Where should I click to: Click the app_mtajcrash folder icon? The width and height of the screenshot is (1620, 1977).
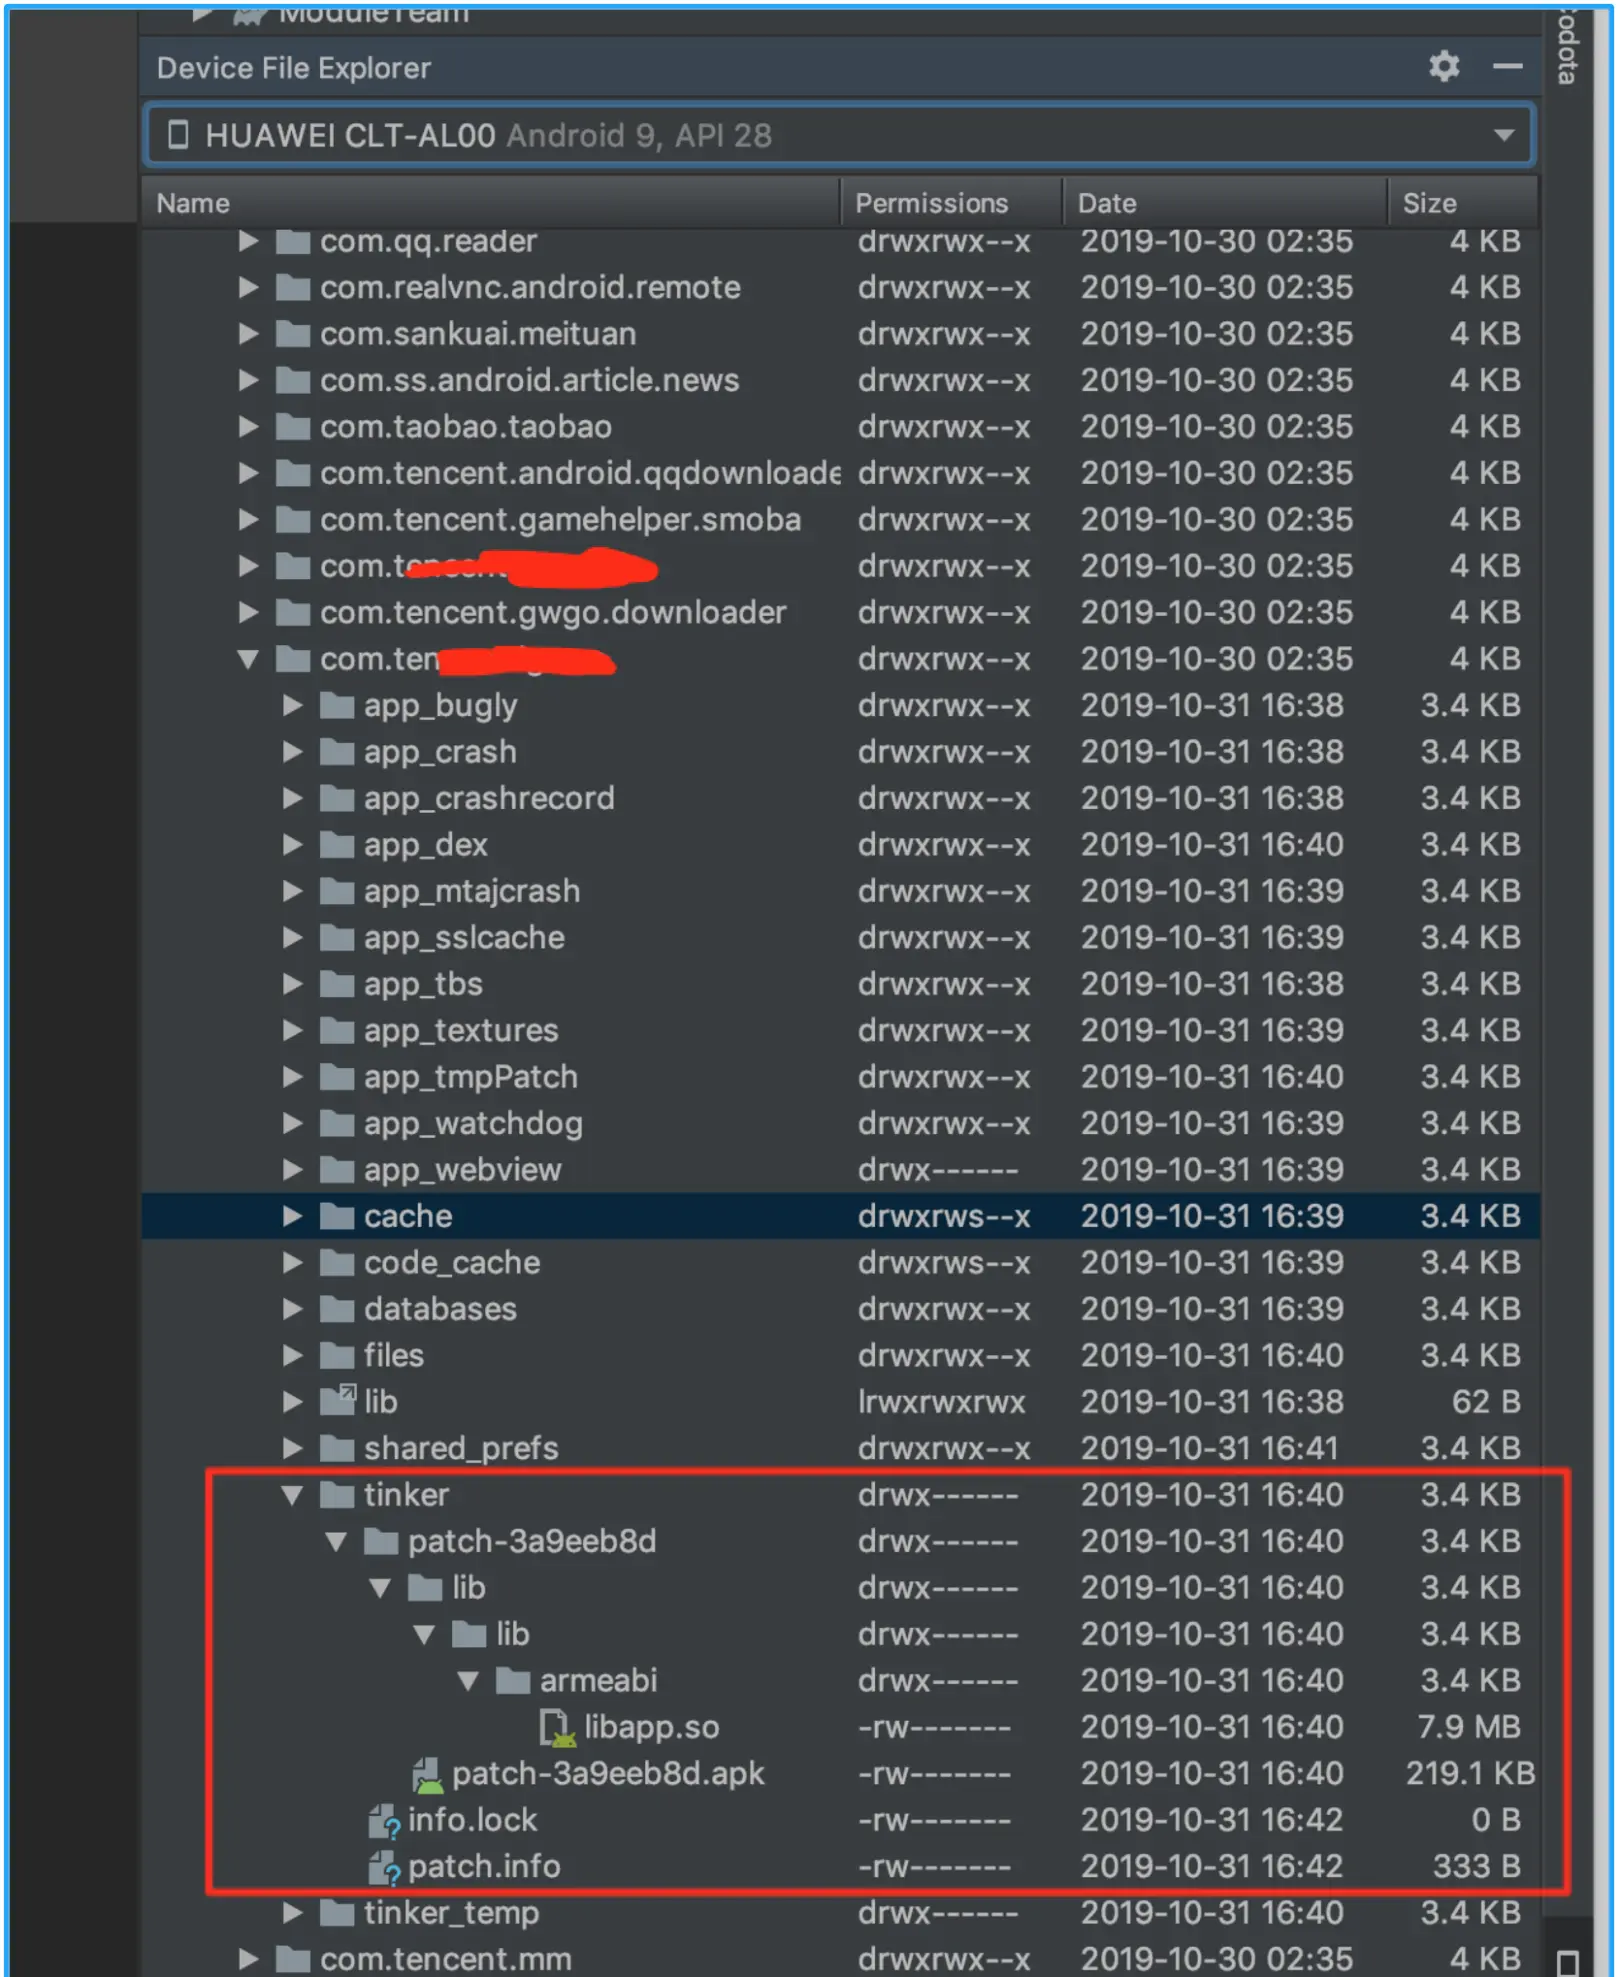337,891
